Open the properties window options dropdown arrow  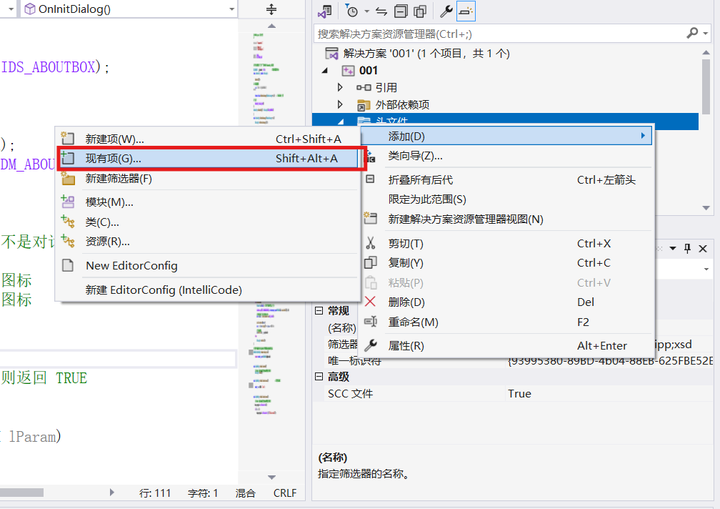[x=672, y=249]
